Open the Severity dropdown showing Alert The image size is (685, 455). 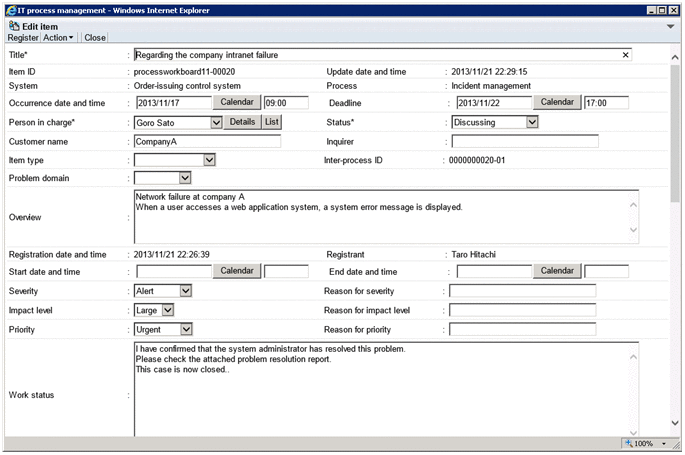(x=186, y=291)
